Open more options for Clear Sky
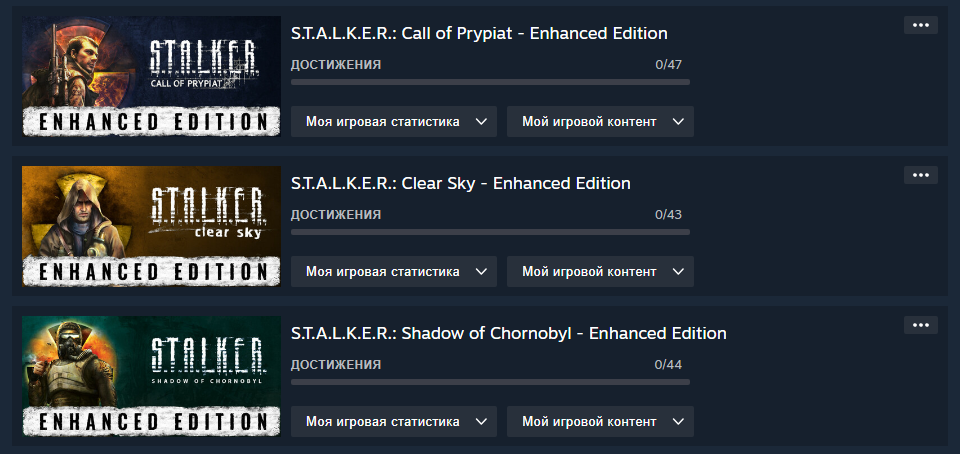The image size is (960, 454). (x=920, y=175)
